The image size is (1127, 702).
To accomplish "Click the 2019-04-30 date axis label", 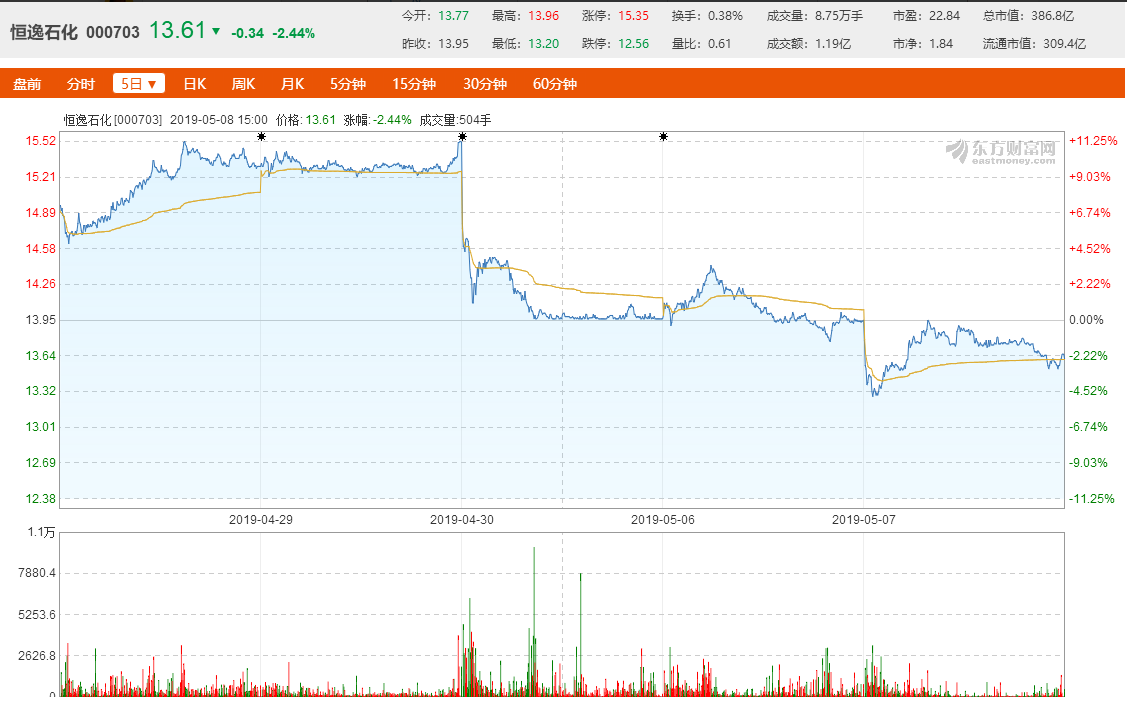I will (462, 519).
